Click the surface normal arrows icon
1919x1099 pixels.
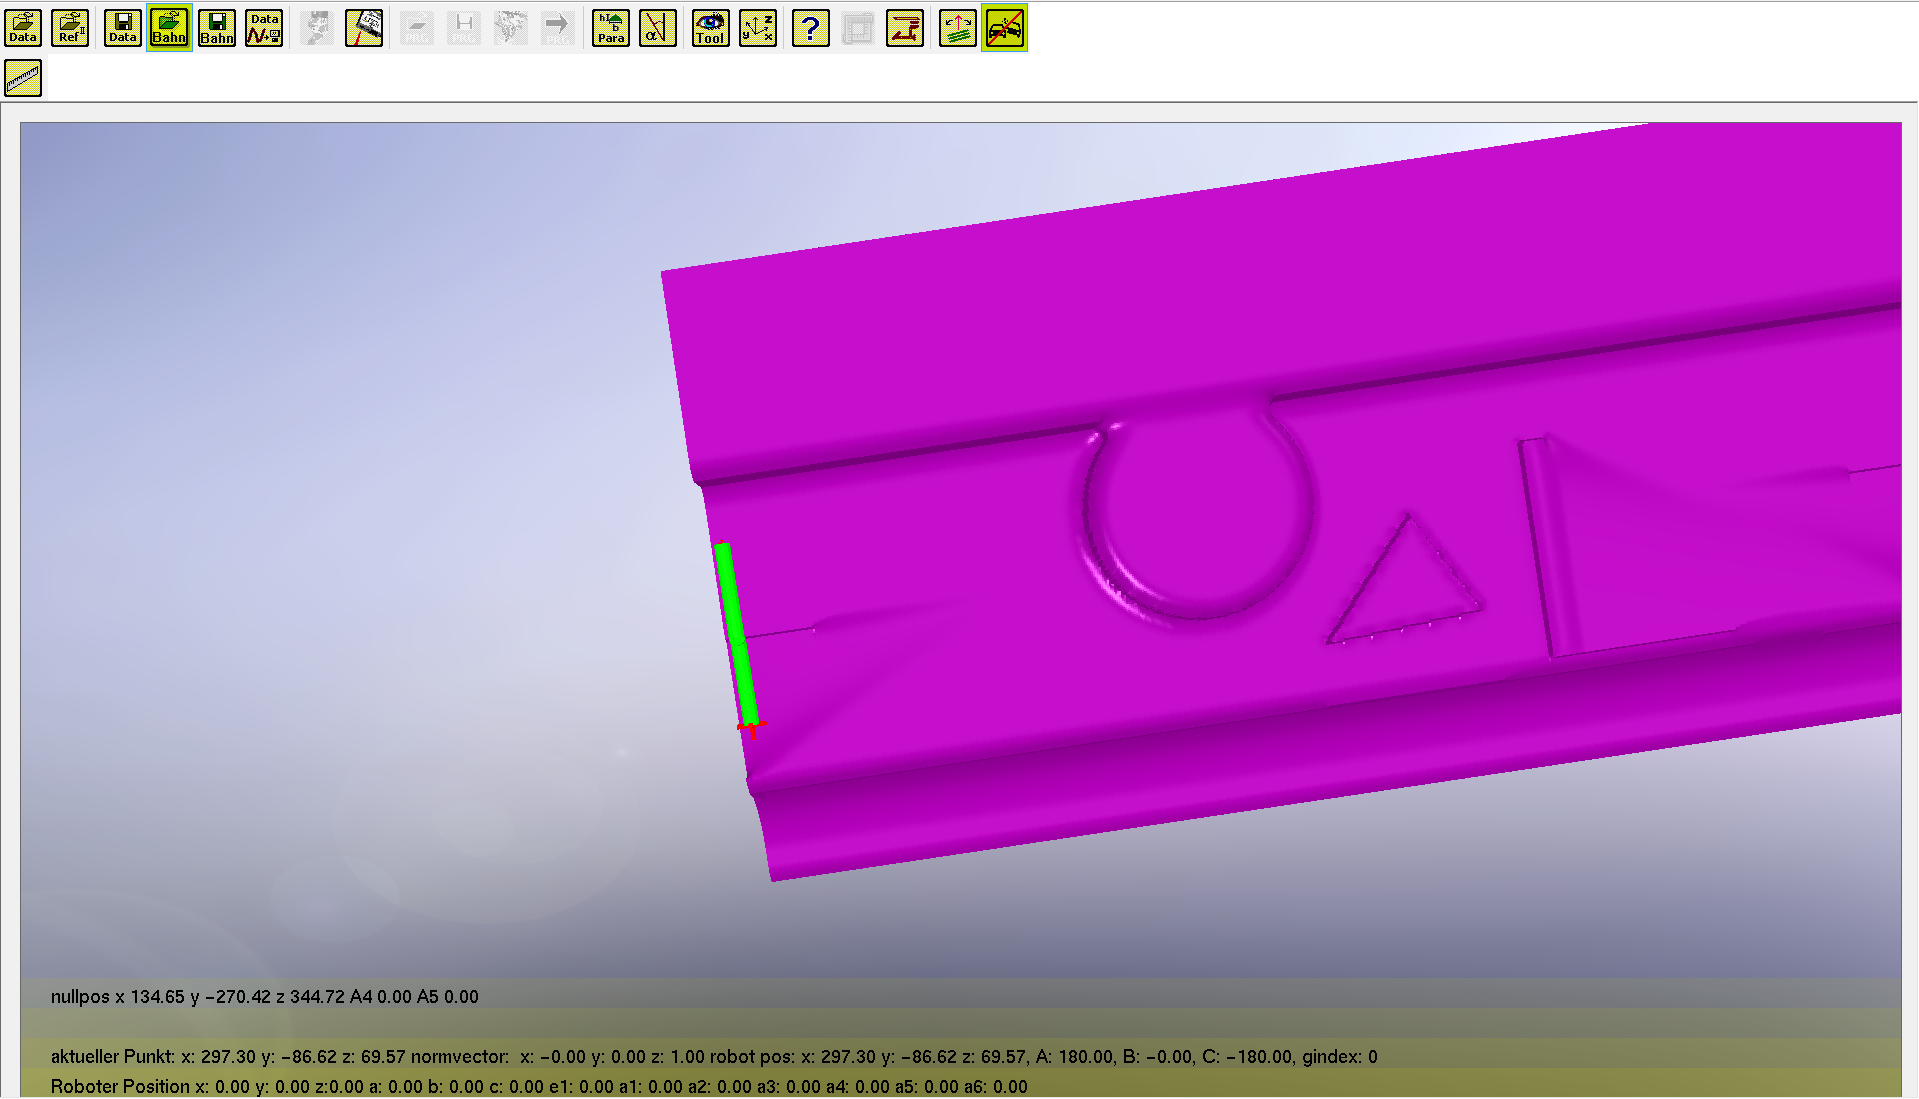[x=957, y=28]
